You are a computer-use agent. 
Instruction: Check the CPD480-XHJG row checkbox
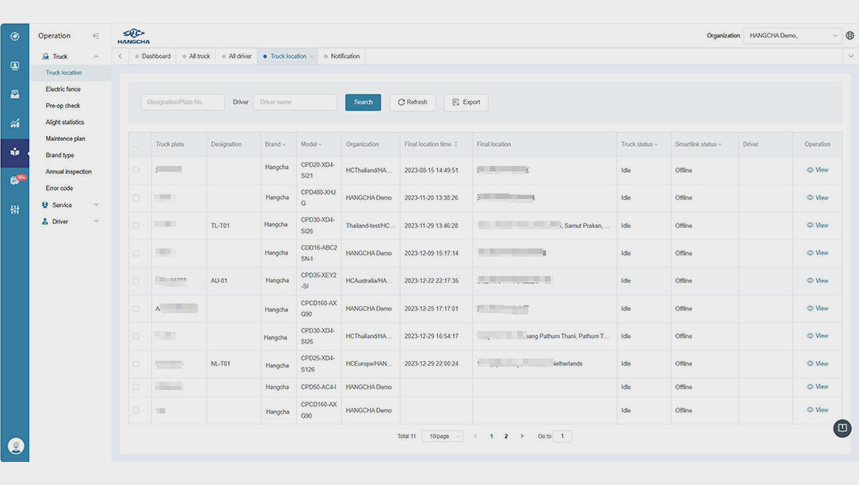(136, 198)
